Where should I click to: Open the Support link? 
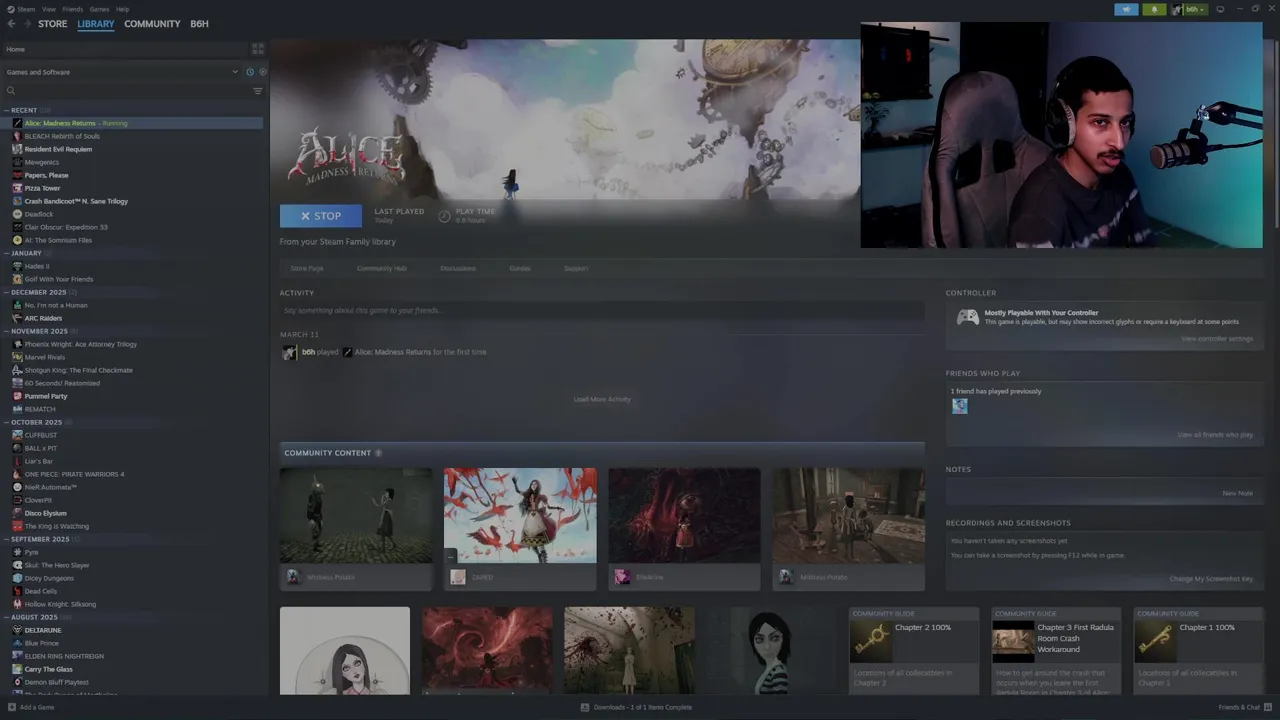[576, 268]
